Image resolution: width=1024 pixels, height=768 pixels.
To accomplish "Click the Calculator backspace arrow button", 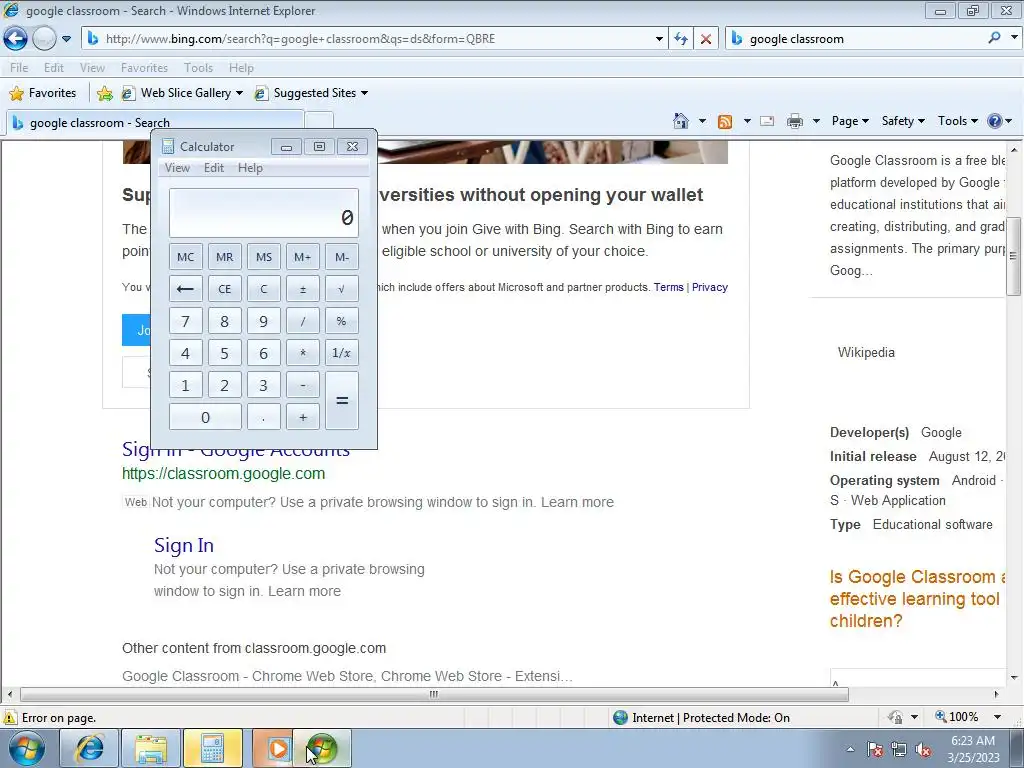I will tap(185, 289).
